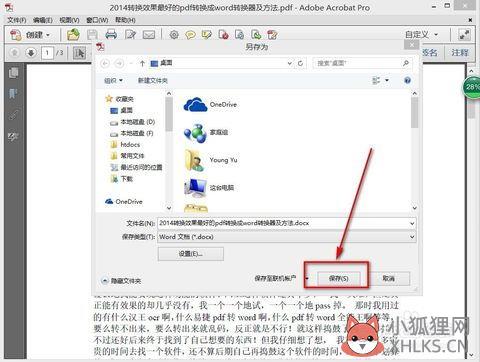
Task: Click the help icon in Save As dialog
Action: (407, 80)
